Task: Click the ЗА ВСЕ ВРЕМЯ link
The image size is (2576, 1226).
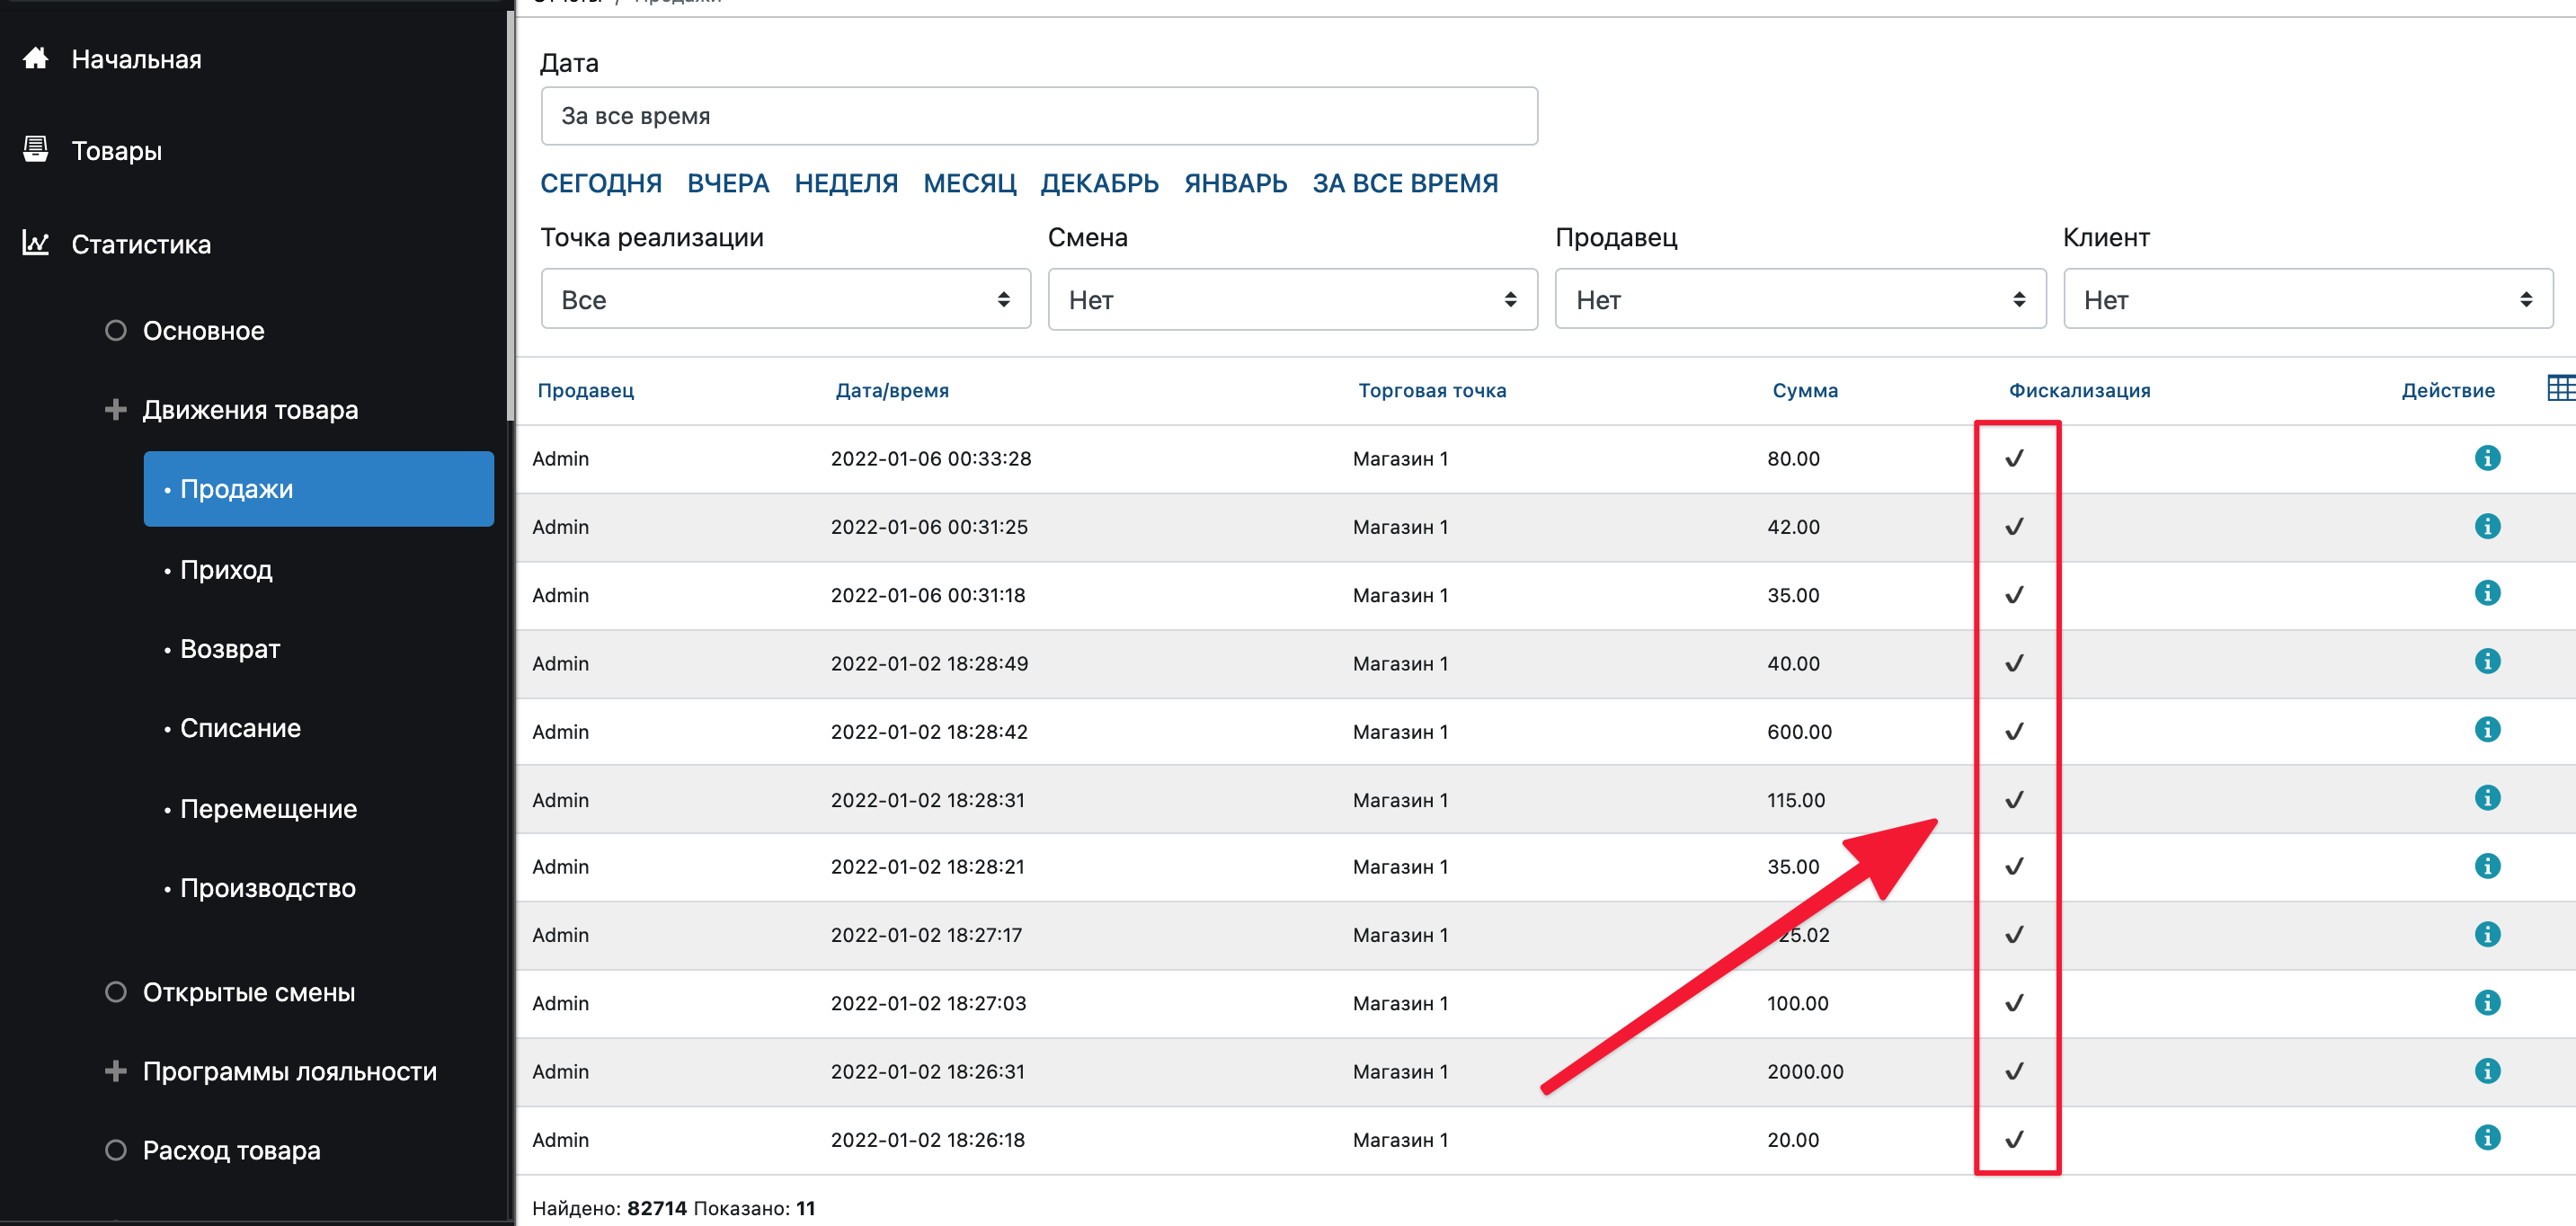Action: [x=1404, y=184]
